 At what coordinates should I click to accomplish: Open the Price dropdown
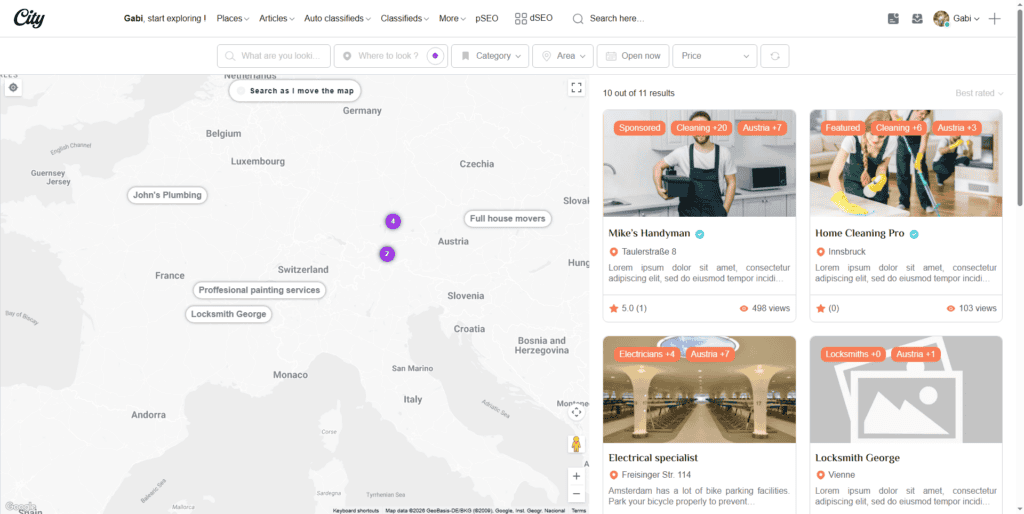[x=715, y=56]
